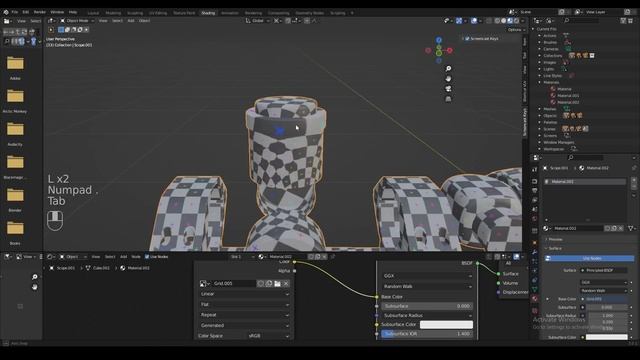Adjust the Subsurface IOR slider
This screenshot has width=640, height=360.
point(427,334)
